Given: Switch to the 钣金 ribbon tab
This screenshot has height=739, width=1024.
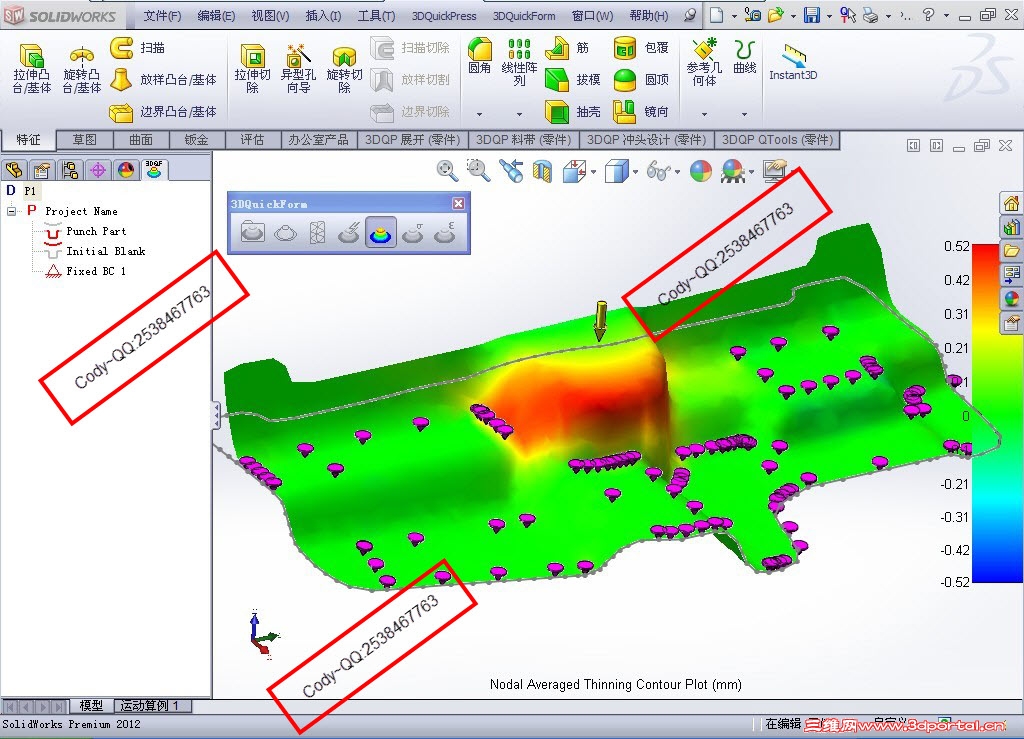Looking at the screenshot, I should tap(197, 140).
